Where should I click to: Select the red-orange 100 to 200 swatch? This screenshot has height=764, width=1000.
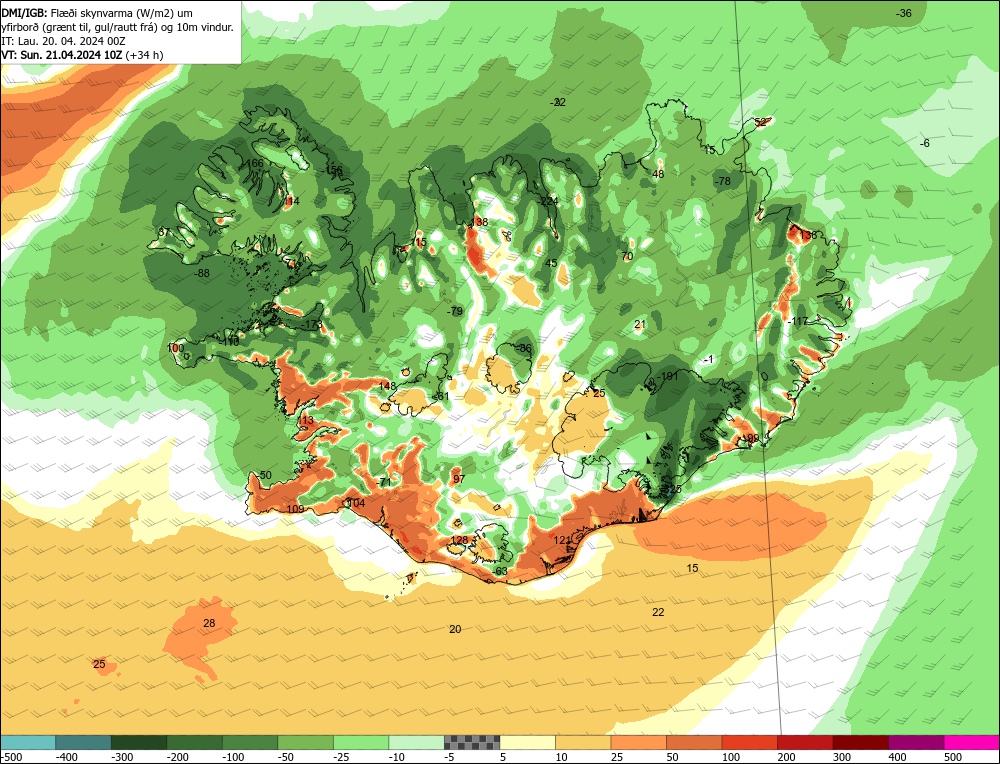coord(749,742)
